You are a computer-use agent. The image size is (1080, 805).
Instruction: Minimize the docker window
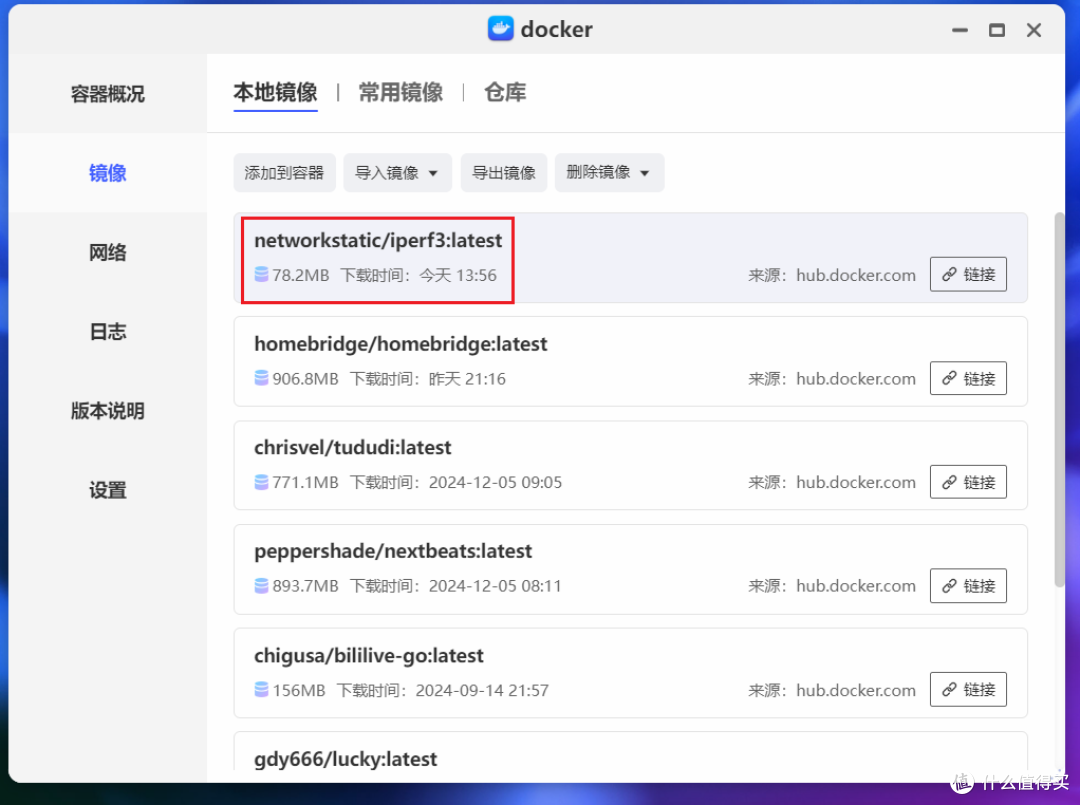[959, 30]
